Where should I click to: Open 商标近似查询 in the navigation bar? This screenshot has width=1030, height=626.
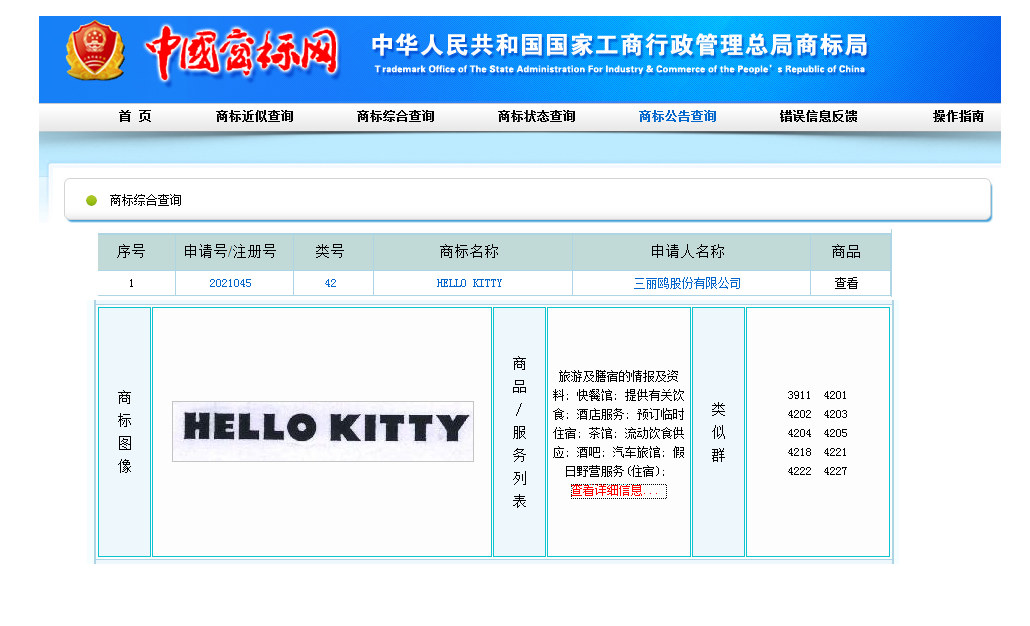[x=255, y=116]
